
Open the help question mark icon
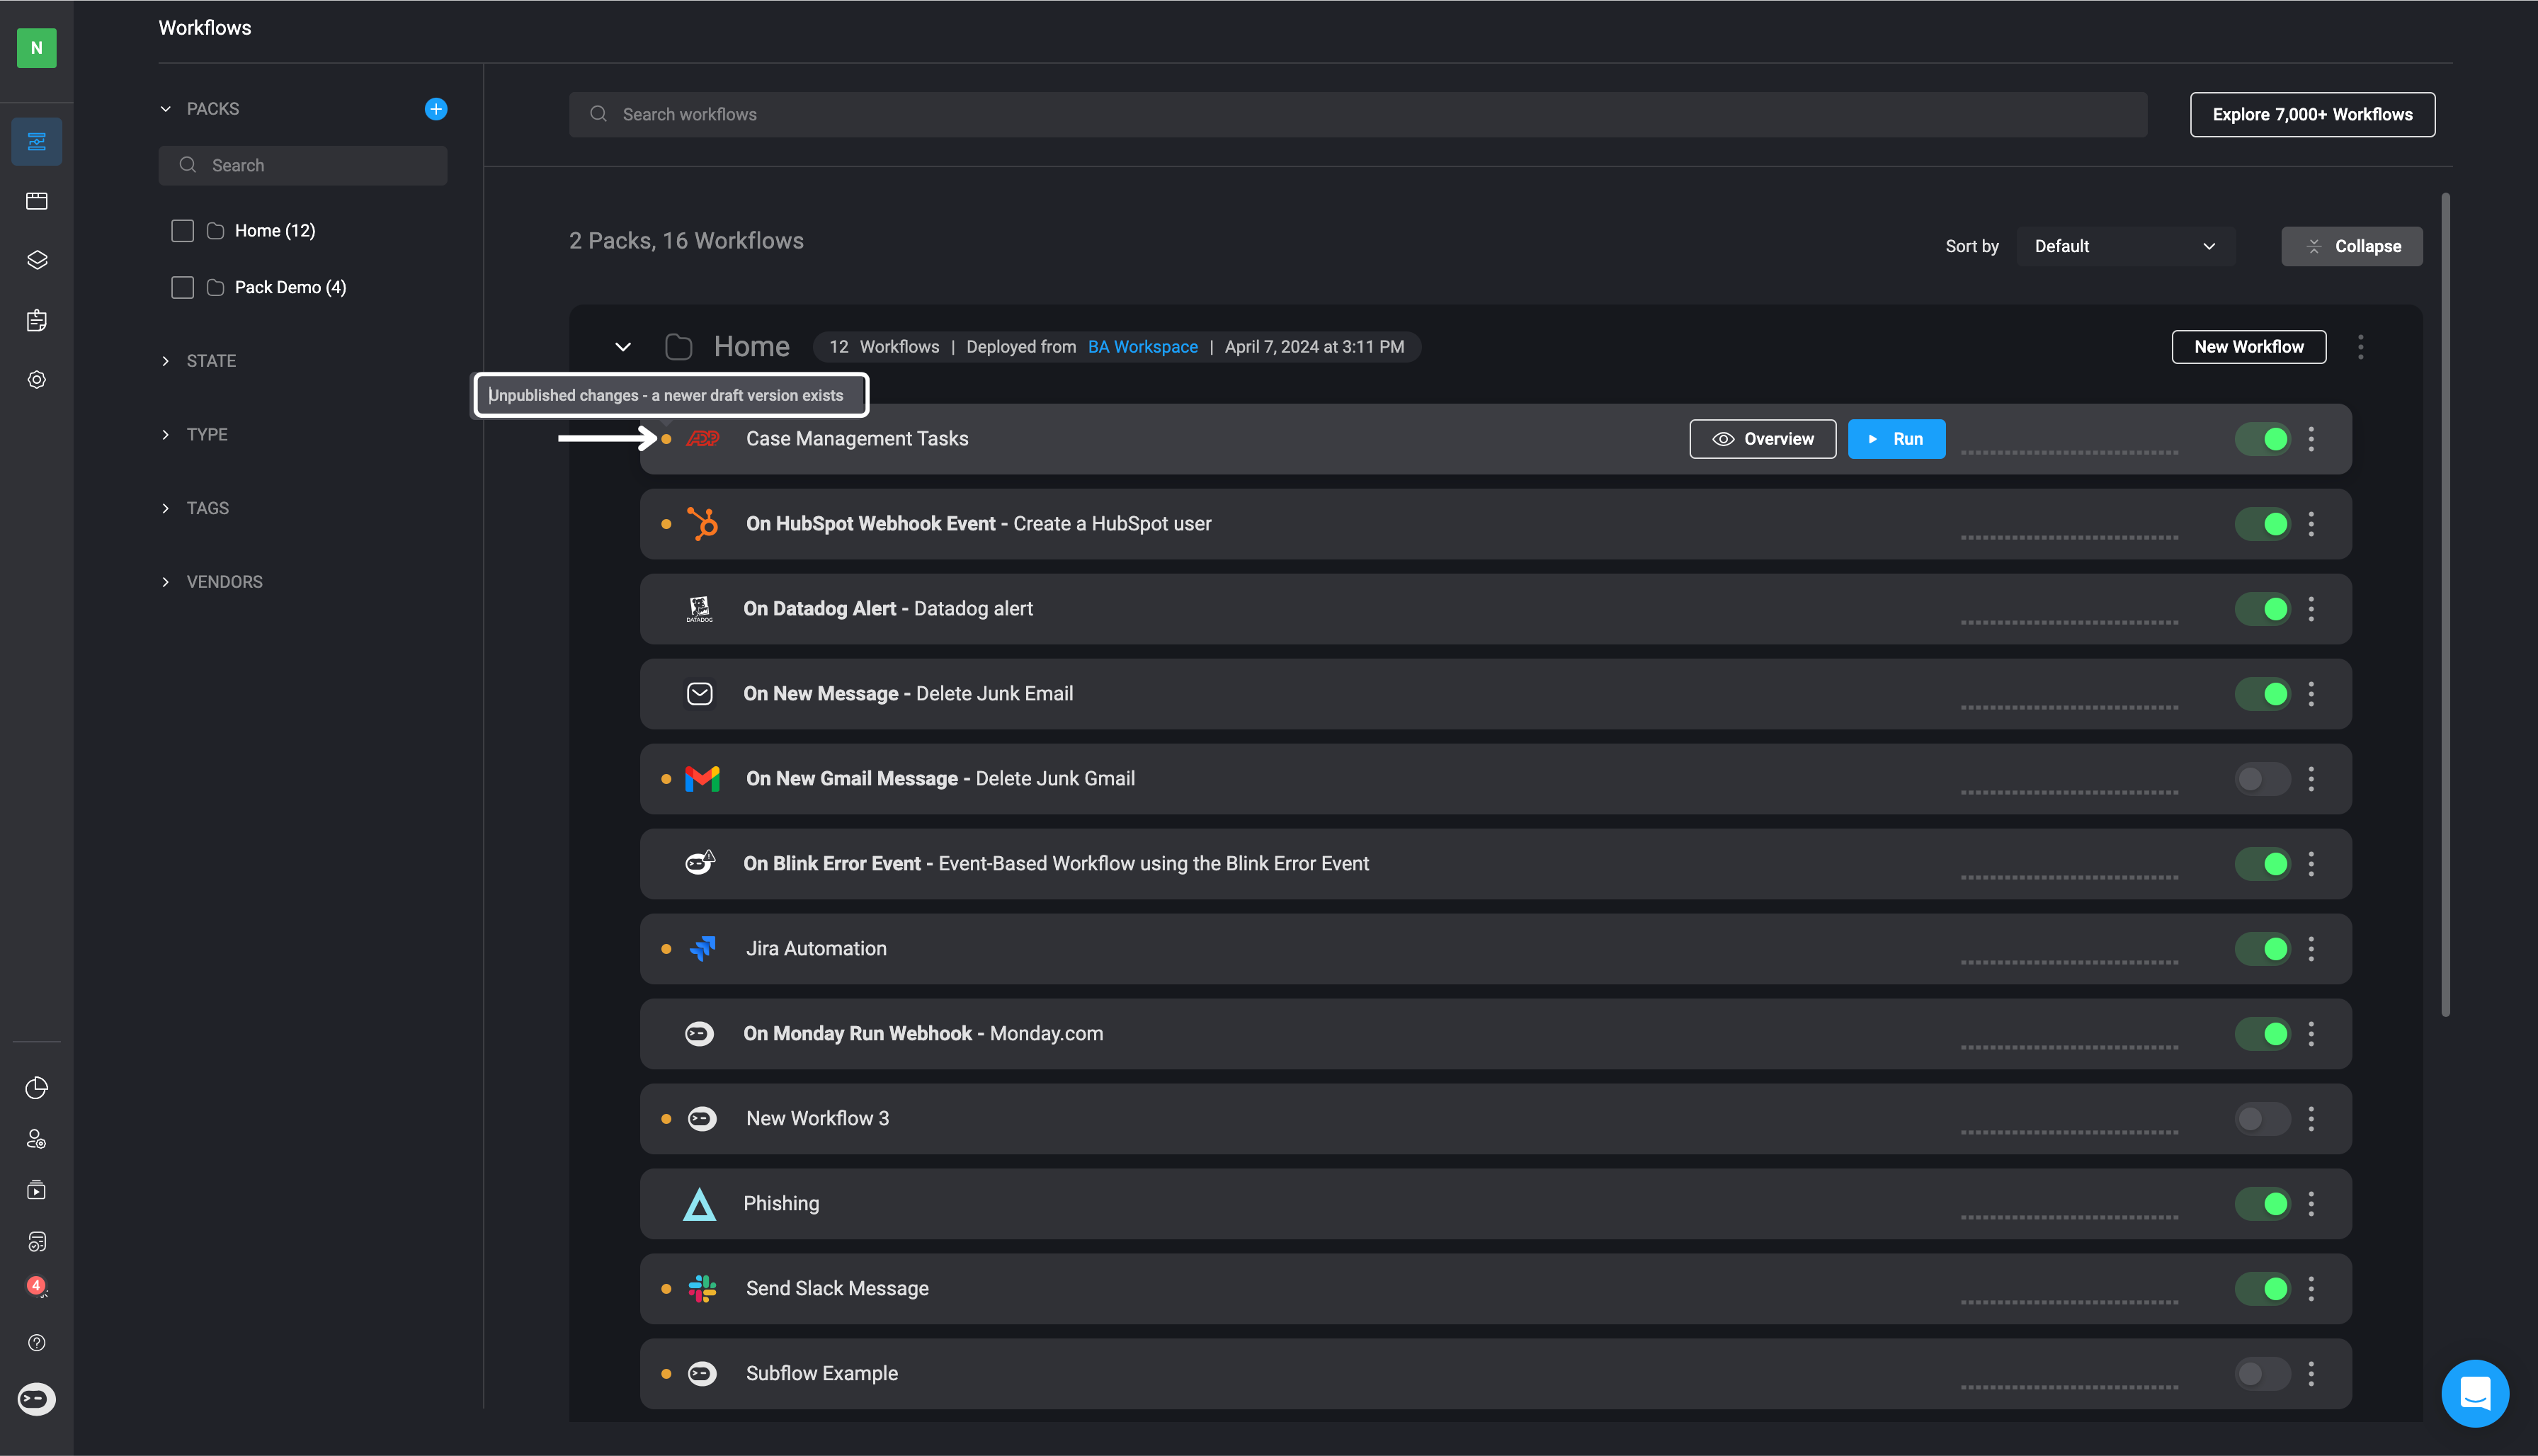click(37, 1343)
